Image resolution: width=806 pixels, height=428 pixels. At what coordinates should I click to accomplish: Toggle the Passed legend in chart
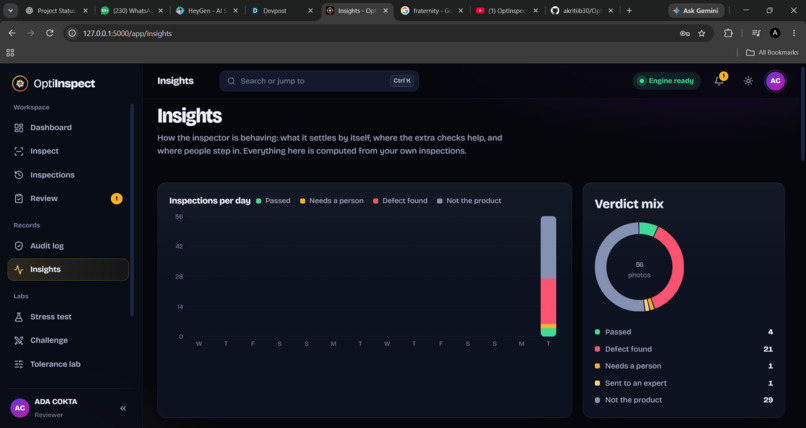pos(273,201)
